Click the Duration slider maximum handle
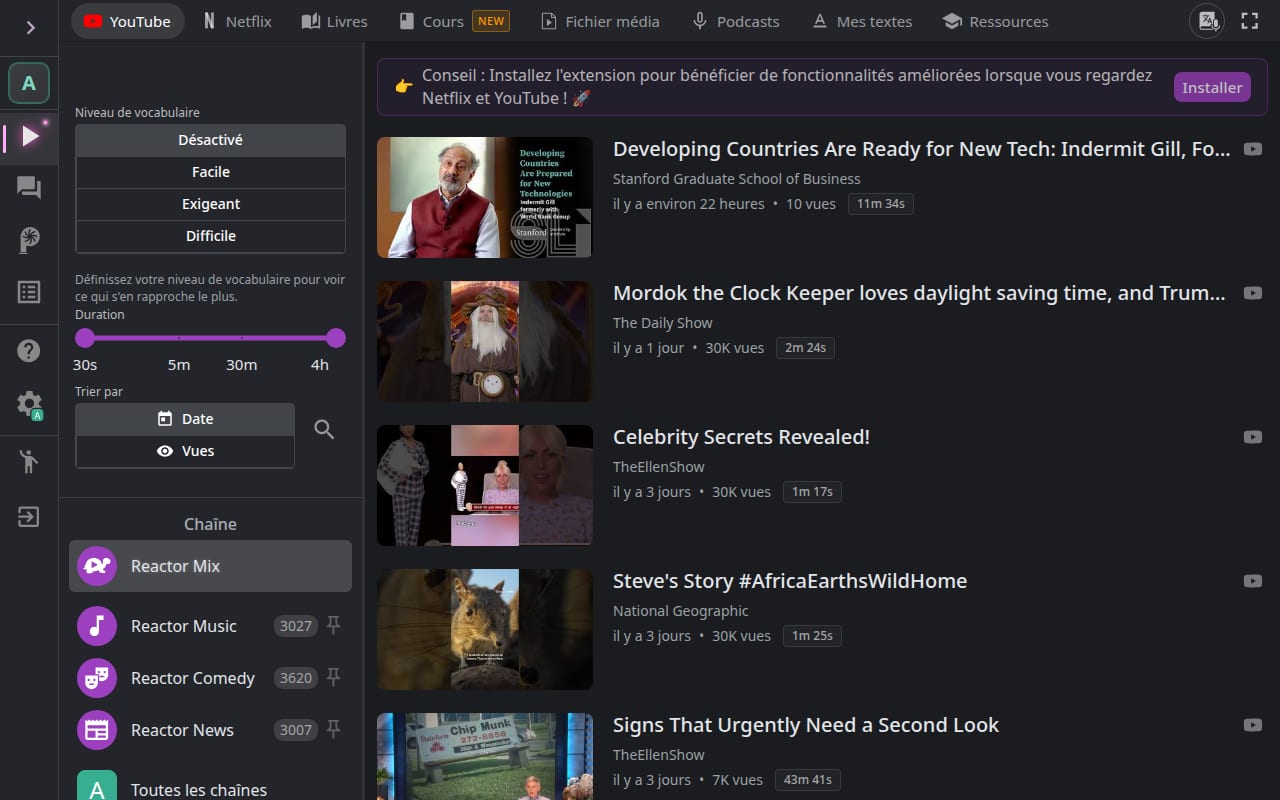The height and width of the screenshot is (800, 1280). (336, 338)
